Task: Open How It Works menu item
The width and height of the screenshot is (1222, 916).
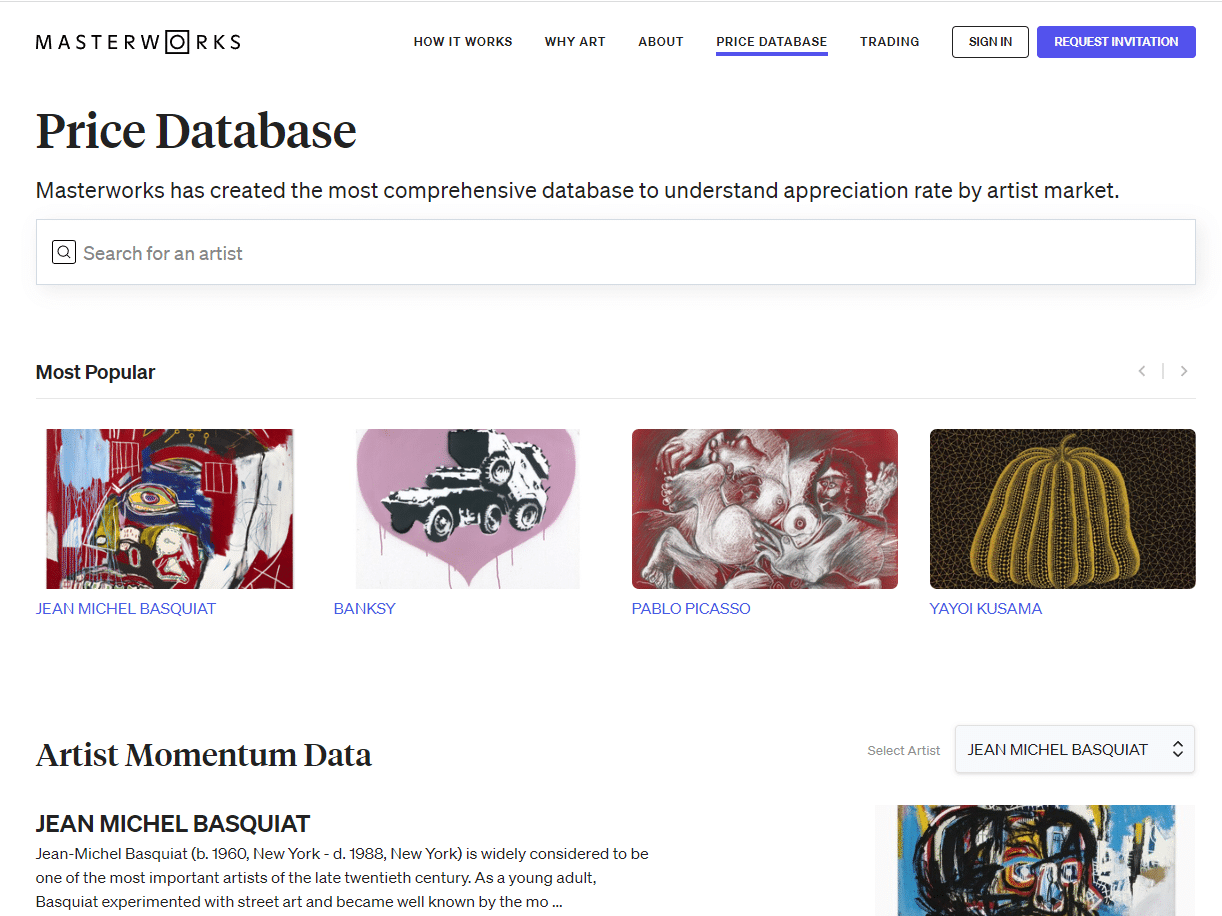Action: (x=463, y=42)
